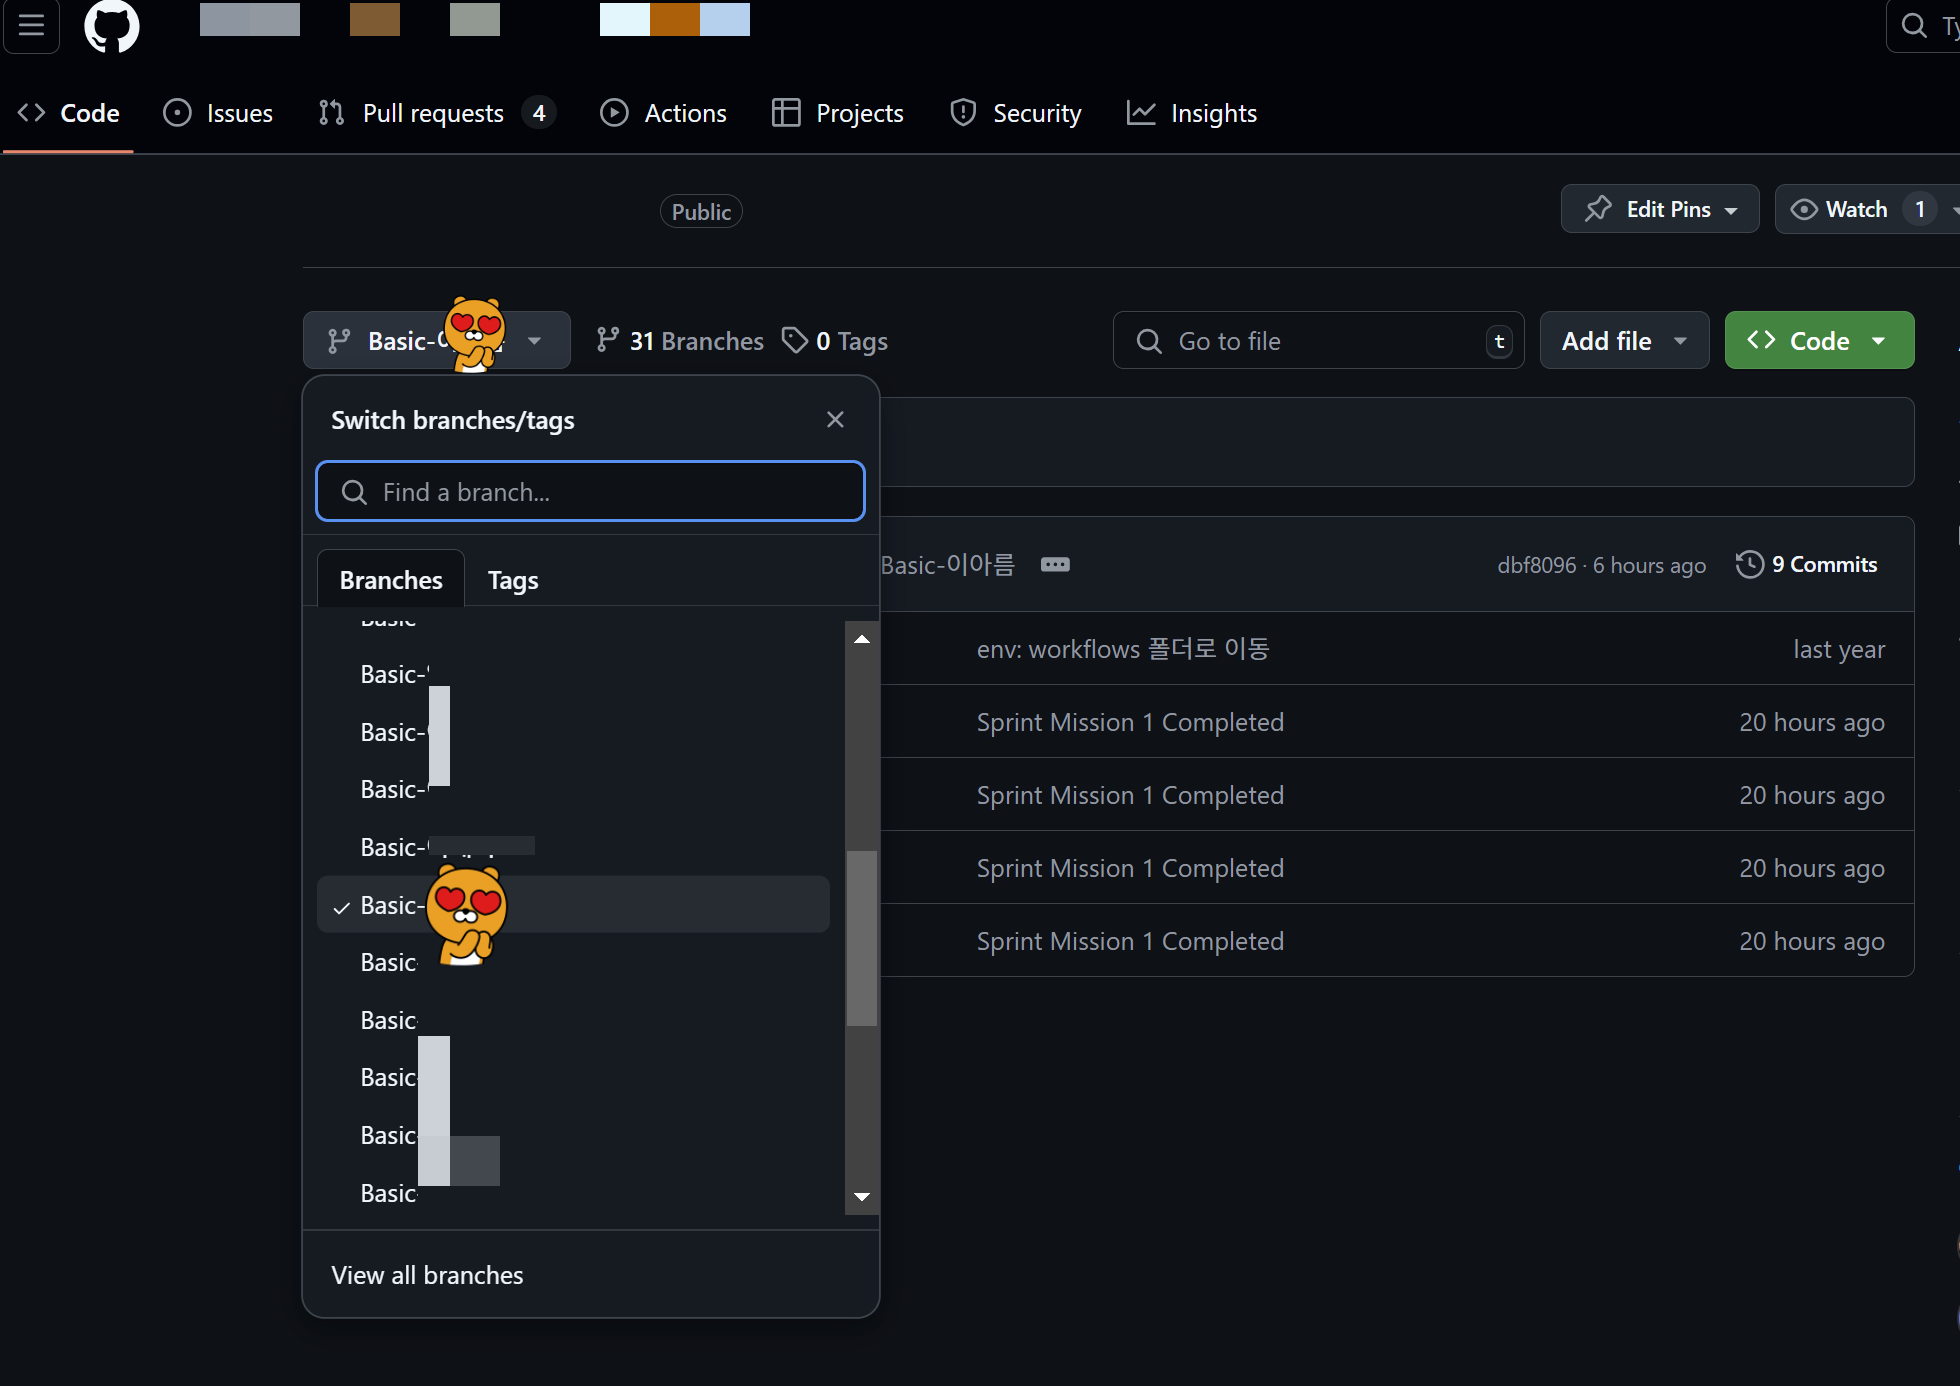The image size is (1960, 1386).
Task: Close the Switch branches/tags popup
Action: [835, 420]
